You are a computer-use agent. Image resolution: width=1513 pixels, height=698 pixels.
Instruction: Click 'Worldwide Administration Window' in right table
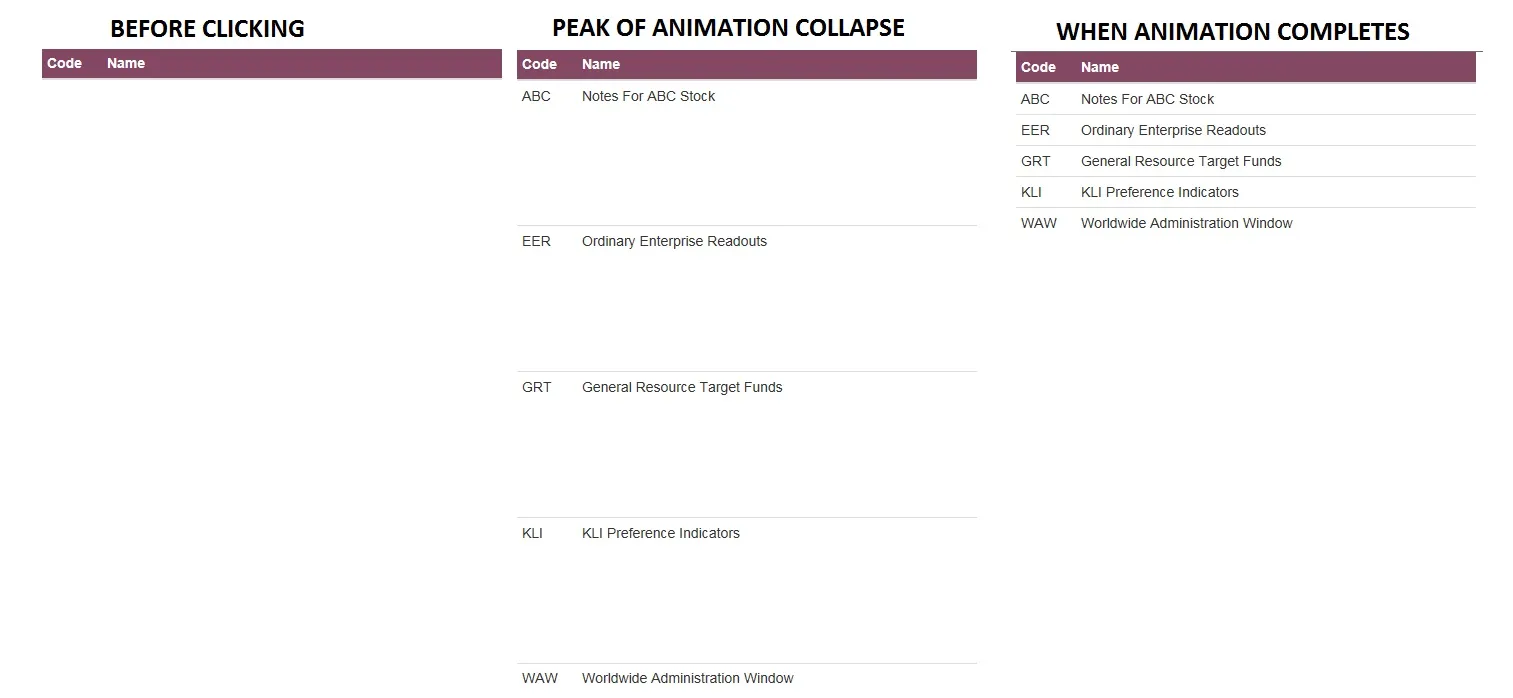1187,223
